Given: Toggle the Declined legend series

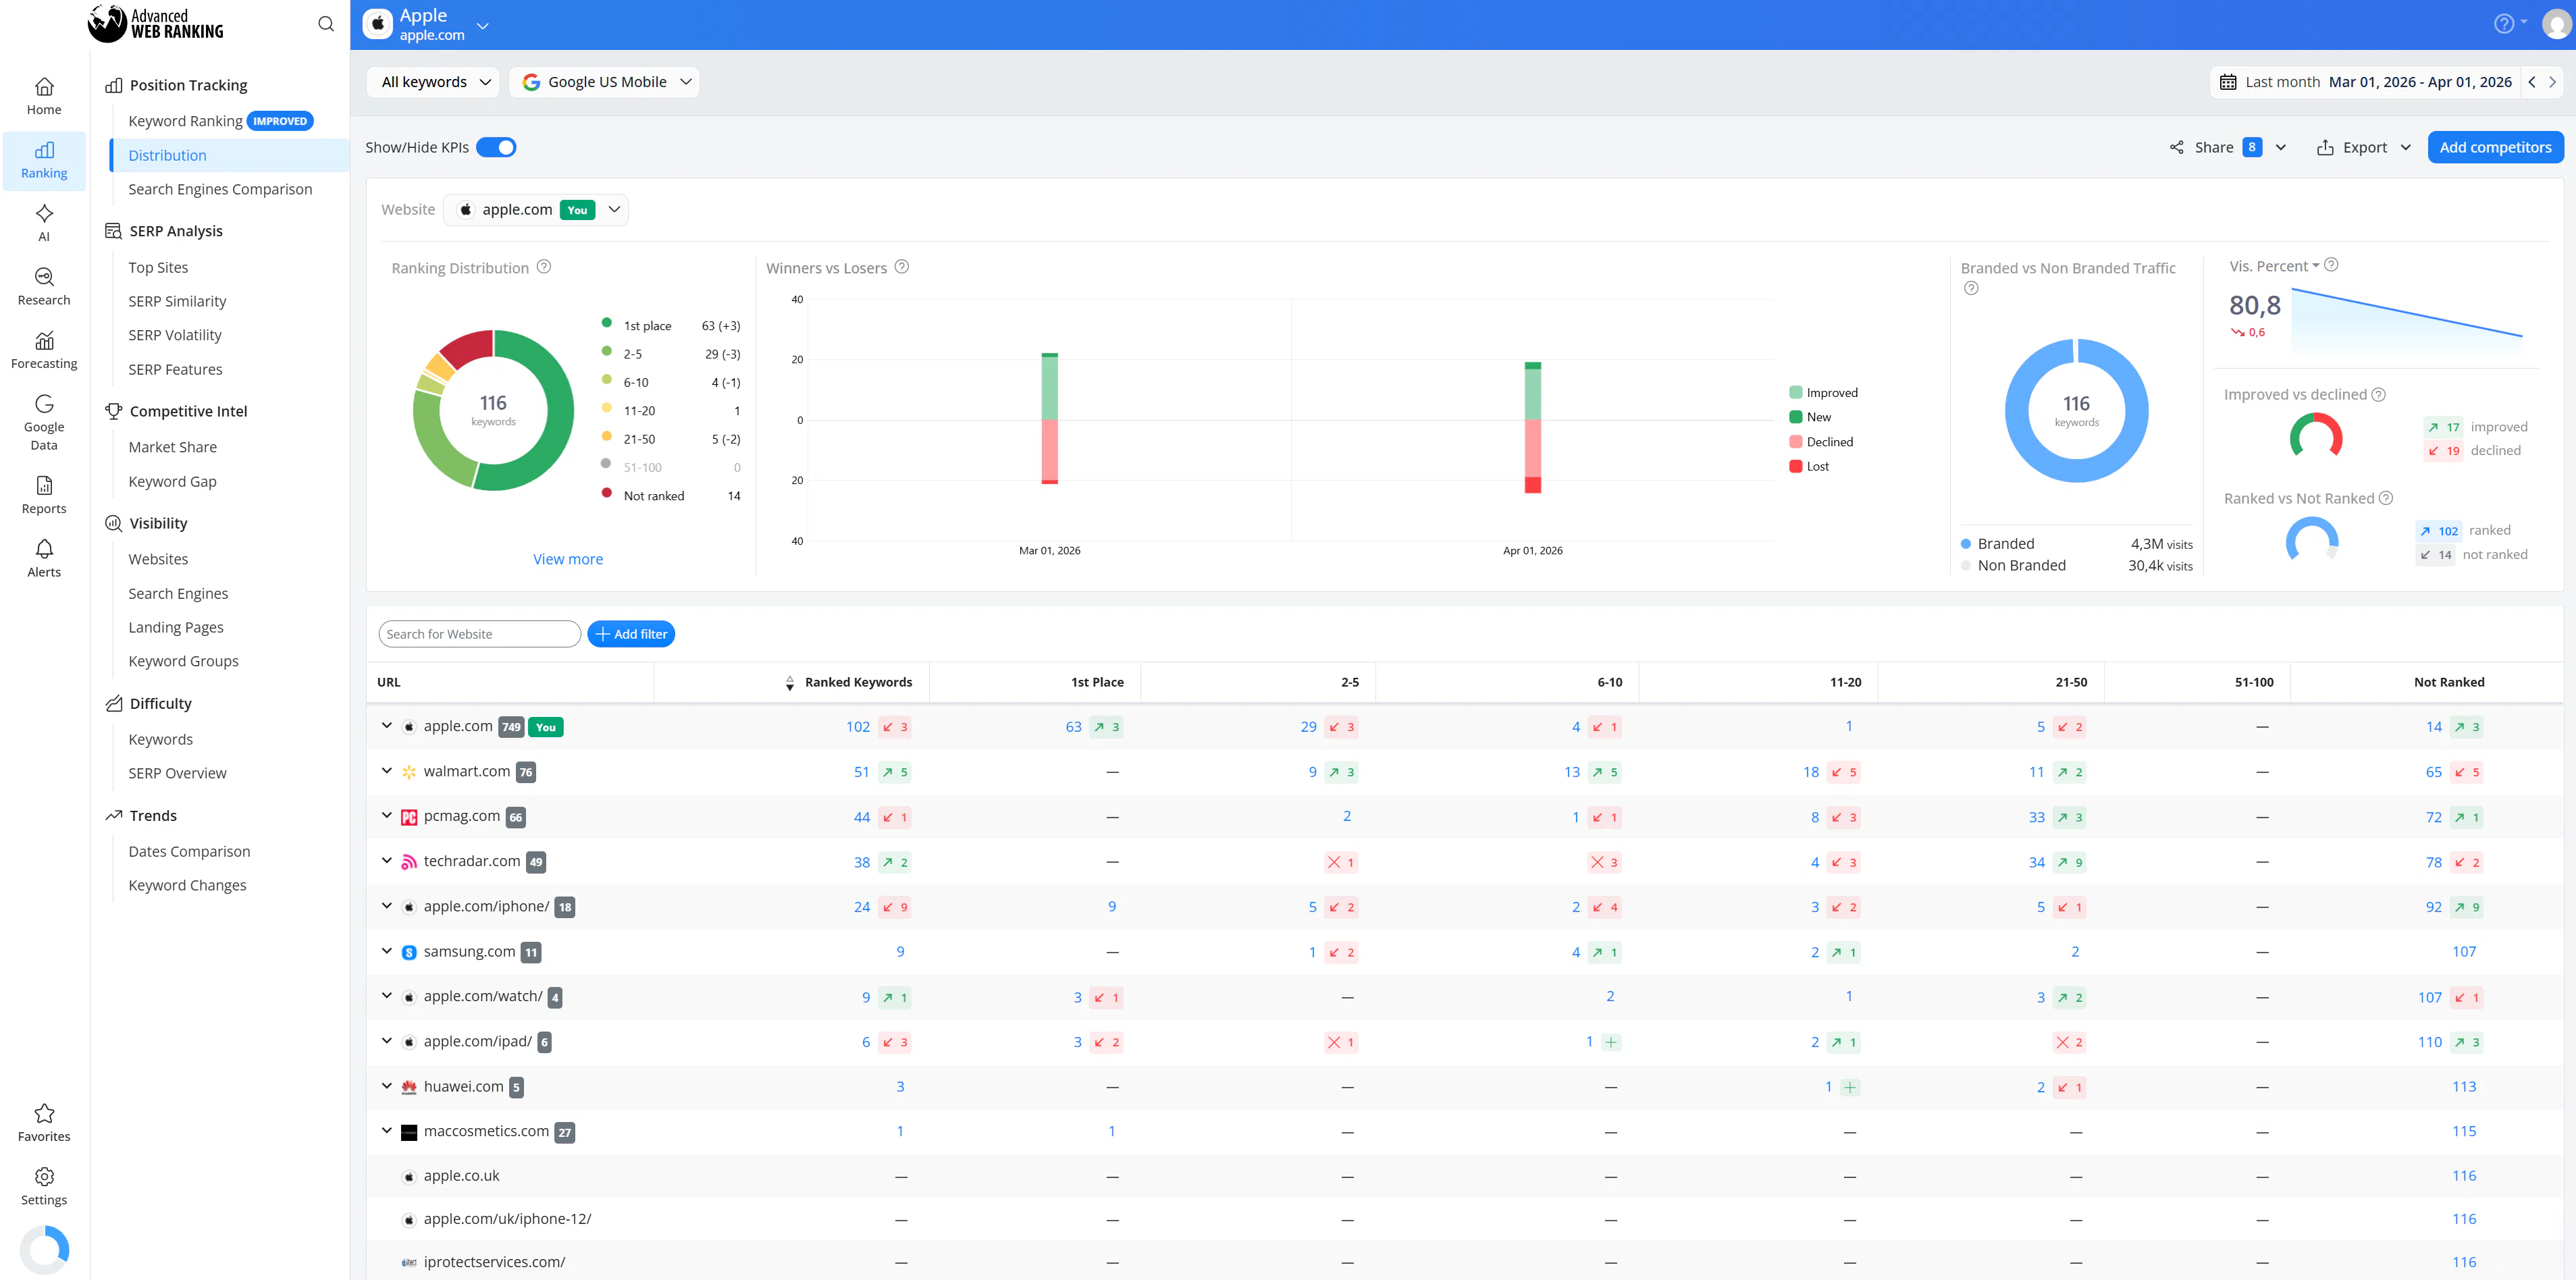Looking at the screenshot, I should pos(1821,442).
